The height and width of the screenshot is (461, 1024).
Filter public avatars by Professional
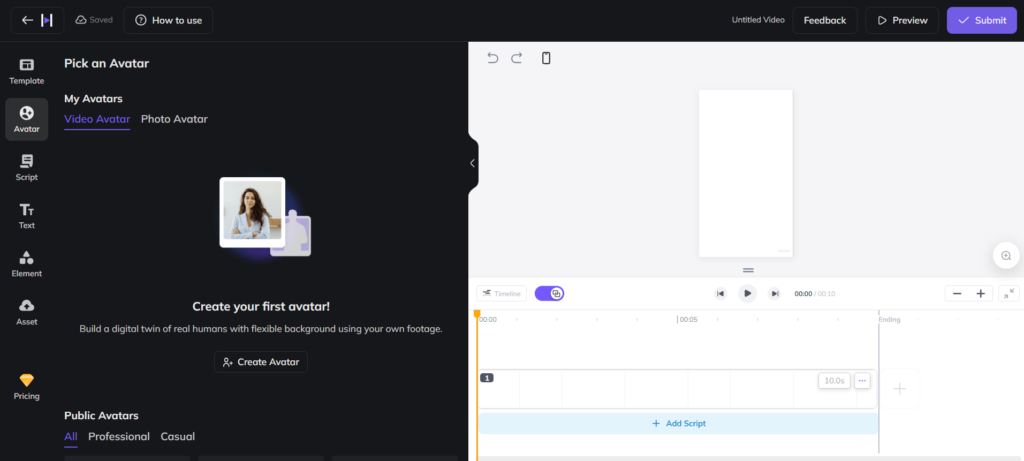coord(119,436)
